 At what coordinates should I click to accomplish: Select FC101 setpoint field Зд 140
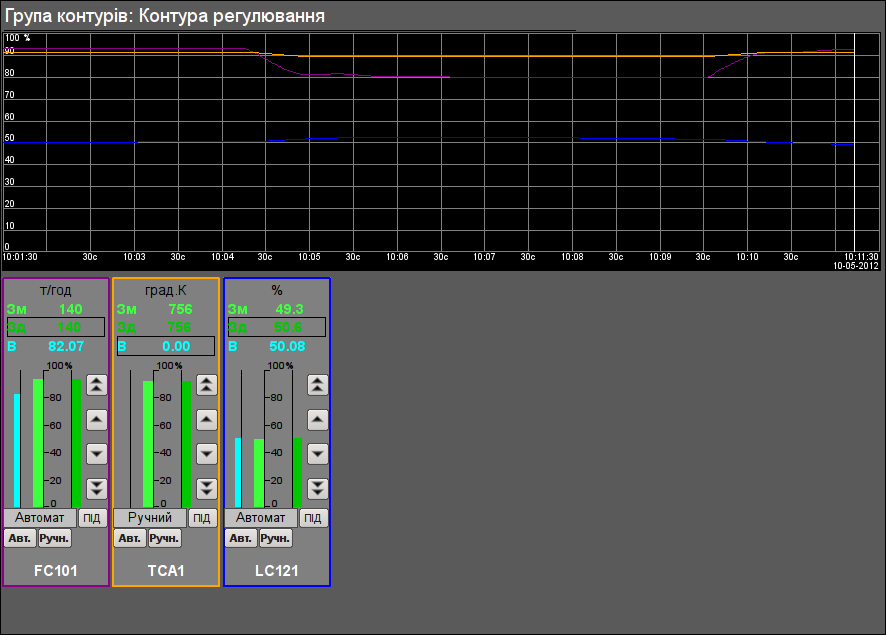56,327
